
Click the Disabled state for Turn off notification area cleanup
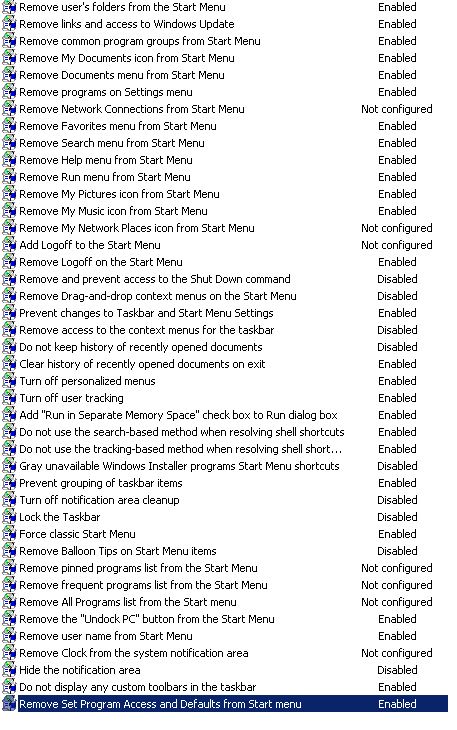point(397,500)
